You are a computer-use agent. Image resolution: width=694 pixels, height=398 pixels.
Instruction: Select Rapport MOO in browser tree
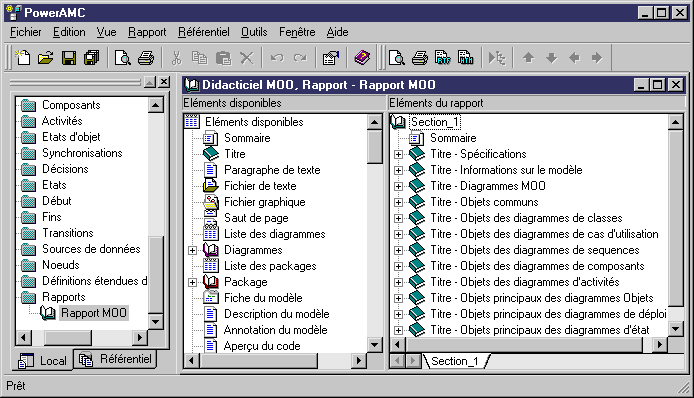point(93,313)
